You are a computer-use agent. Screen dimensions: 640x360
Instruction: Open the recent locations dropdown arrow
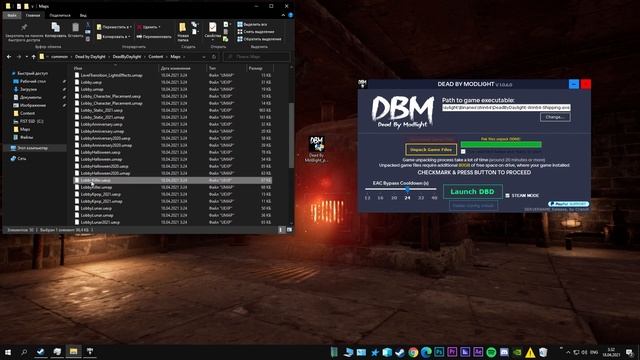coord(27,57)
